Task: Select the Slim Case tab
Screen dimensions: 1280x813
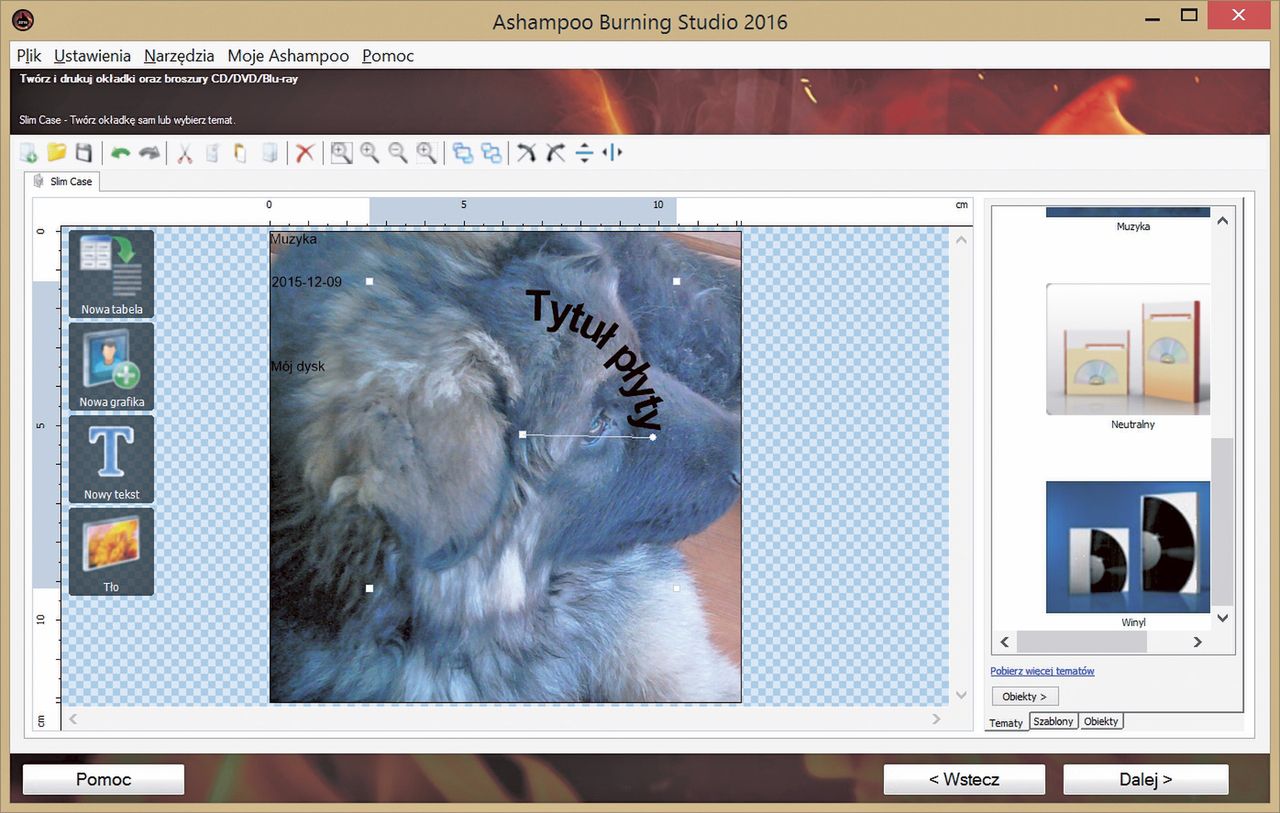Action: 62,181
